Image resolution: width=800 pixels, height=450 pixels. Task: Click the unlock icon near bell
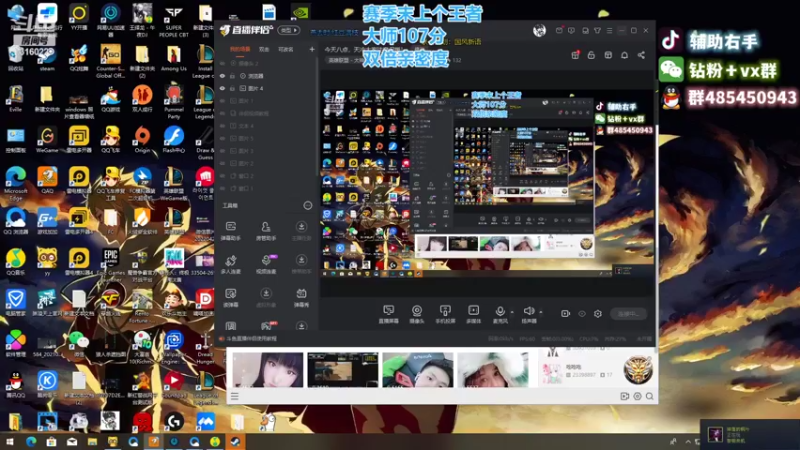pyautogui.click(x=591, y=55)
